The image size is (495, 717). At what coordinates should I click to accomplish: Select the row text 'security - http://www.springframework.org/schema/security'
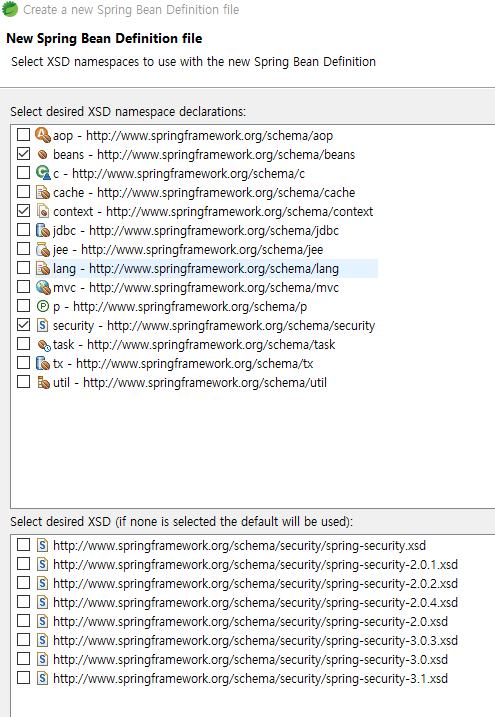tap(214, 326)
